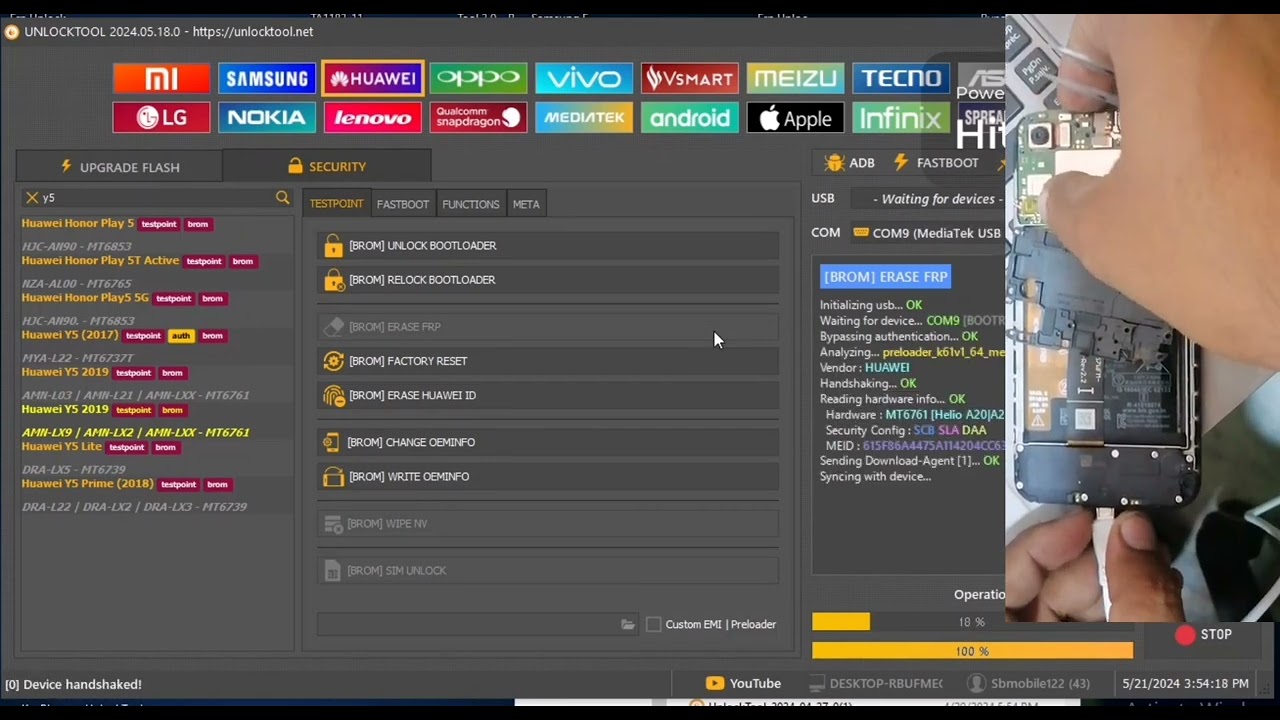Switch to the TESTPOINT sub-tab

tap(337, 204)
